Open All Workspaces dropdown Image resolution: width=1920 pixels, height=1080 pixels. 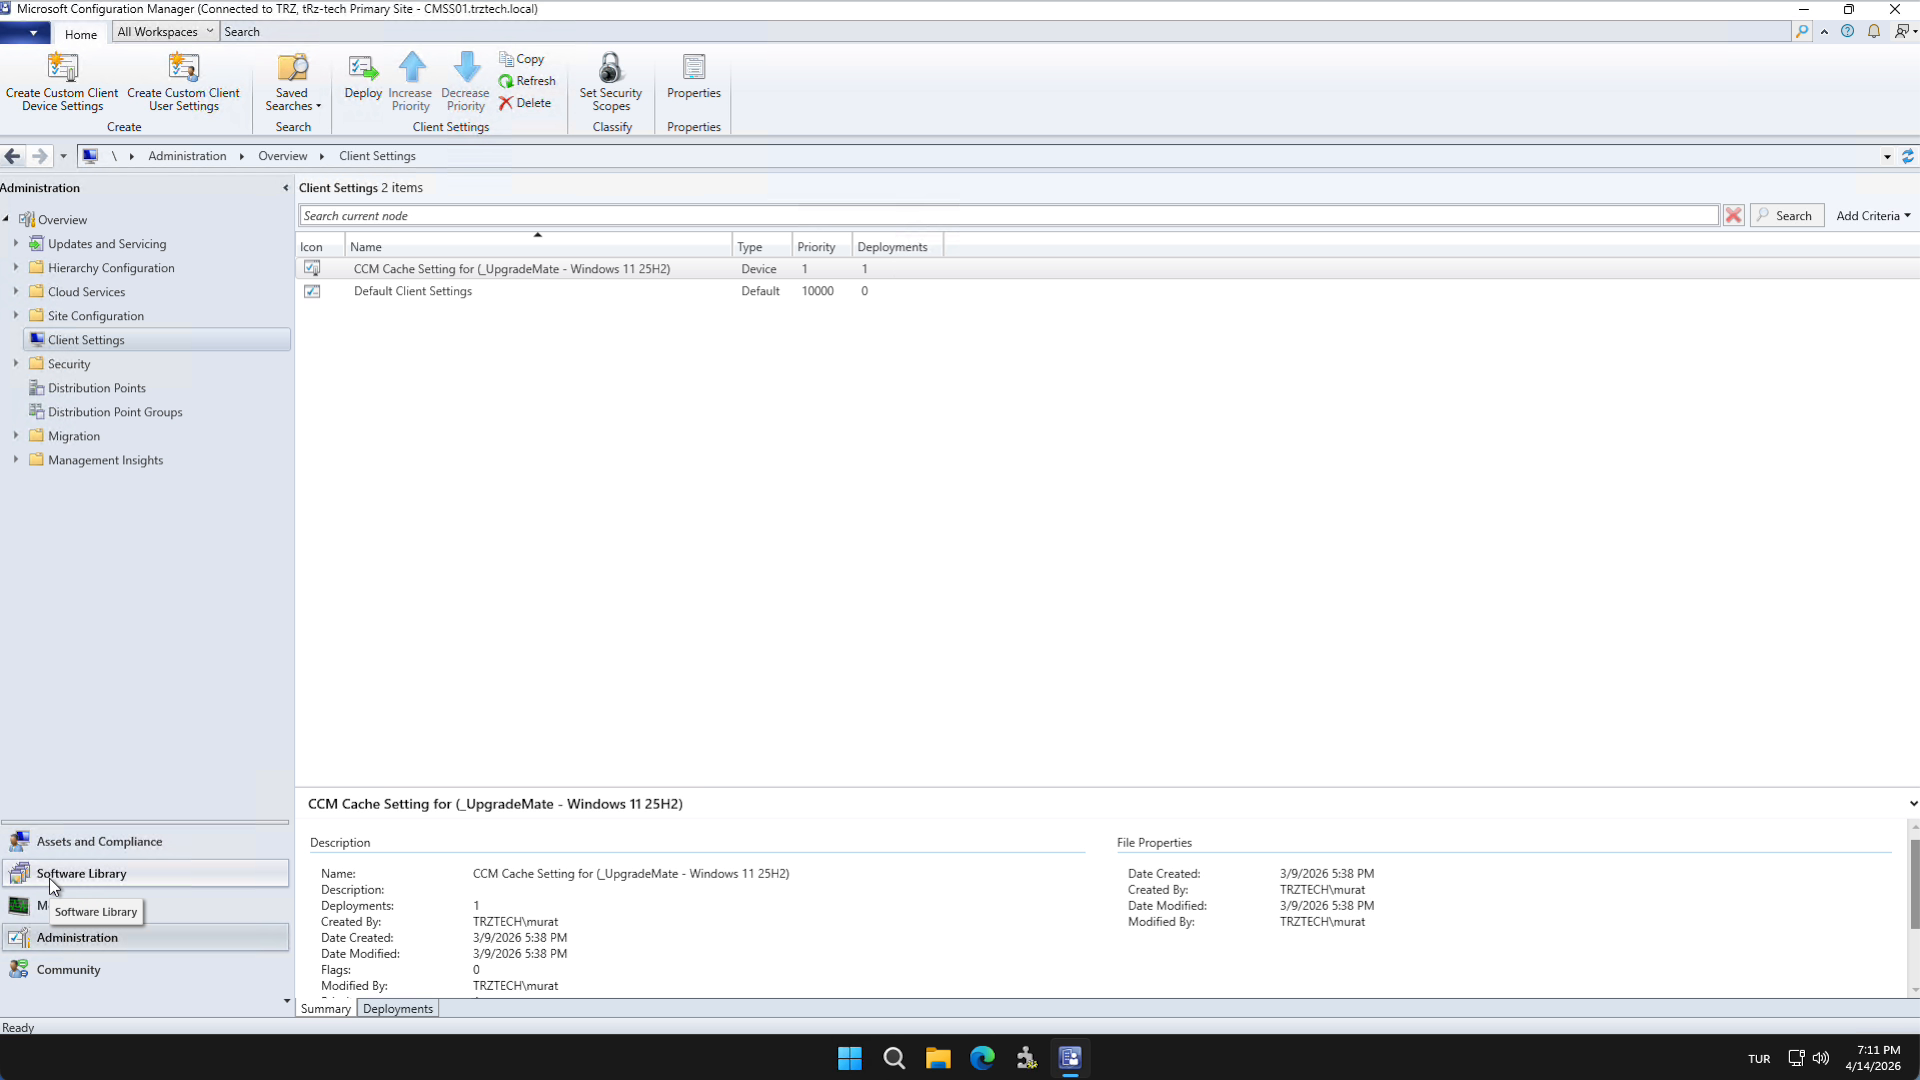point(165,32)
